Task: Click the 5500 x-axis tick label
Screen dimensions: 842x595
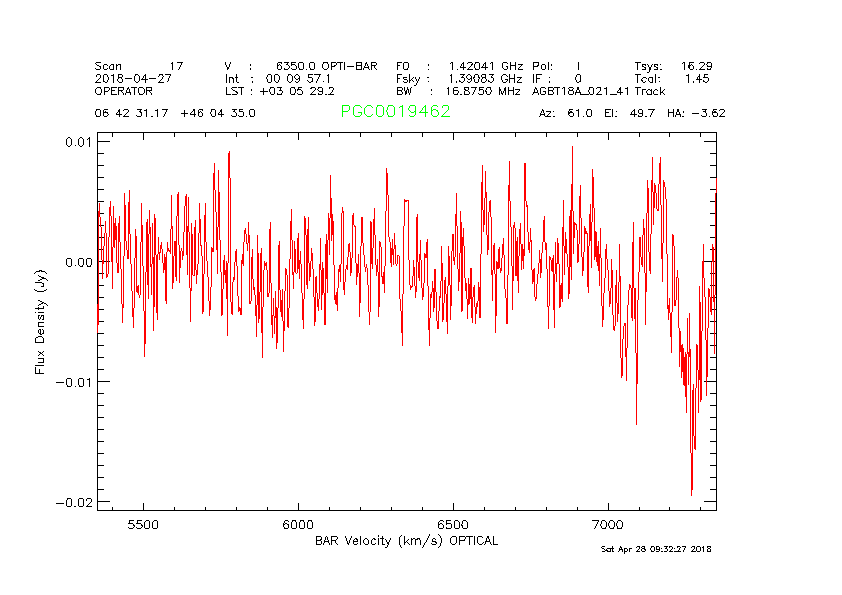Action: [144, 525]
